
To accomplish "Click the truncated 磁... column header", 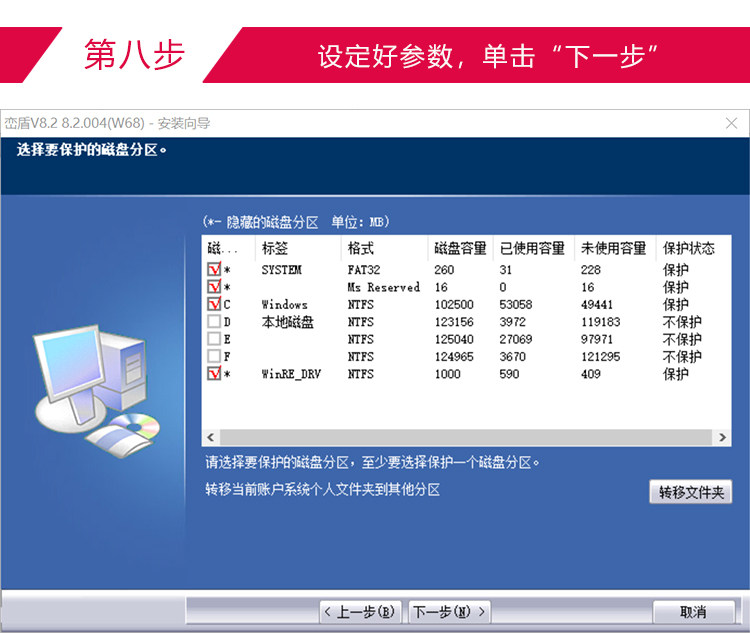I will [229, 248].
